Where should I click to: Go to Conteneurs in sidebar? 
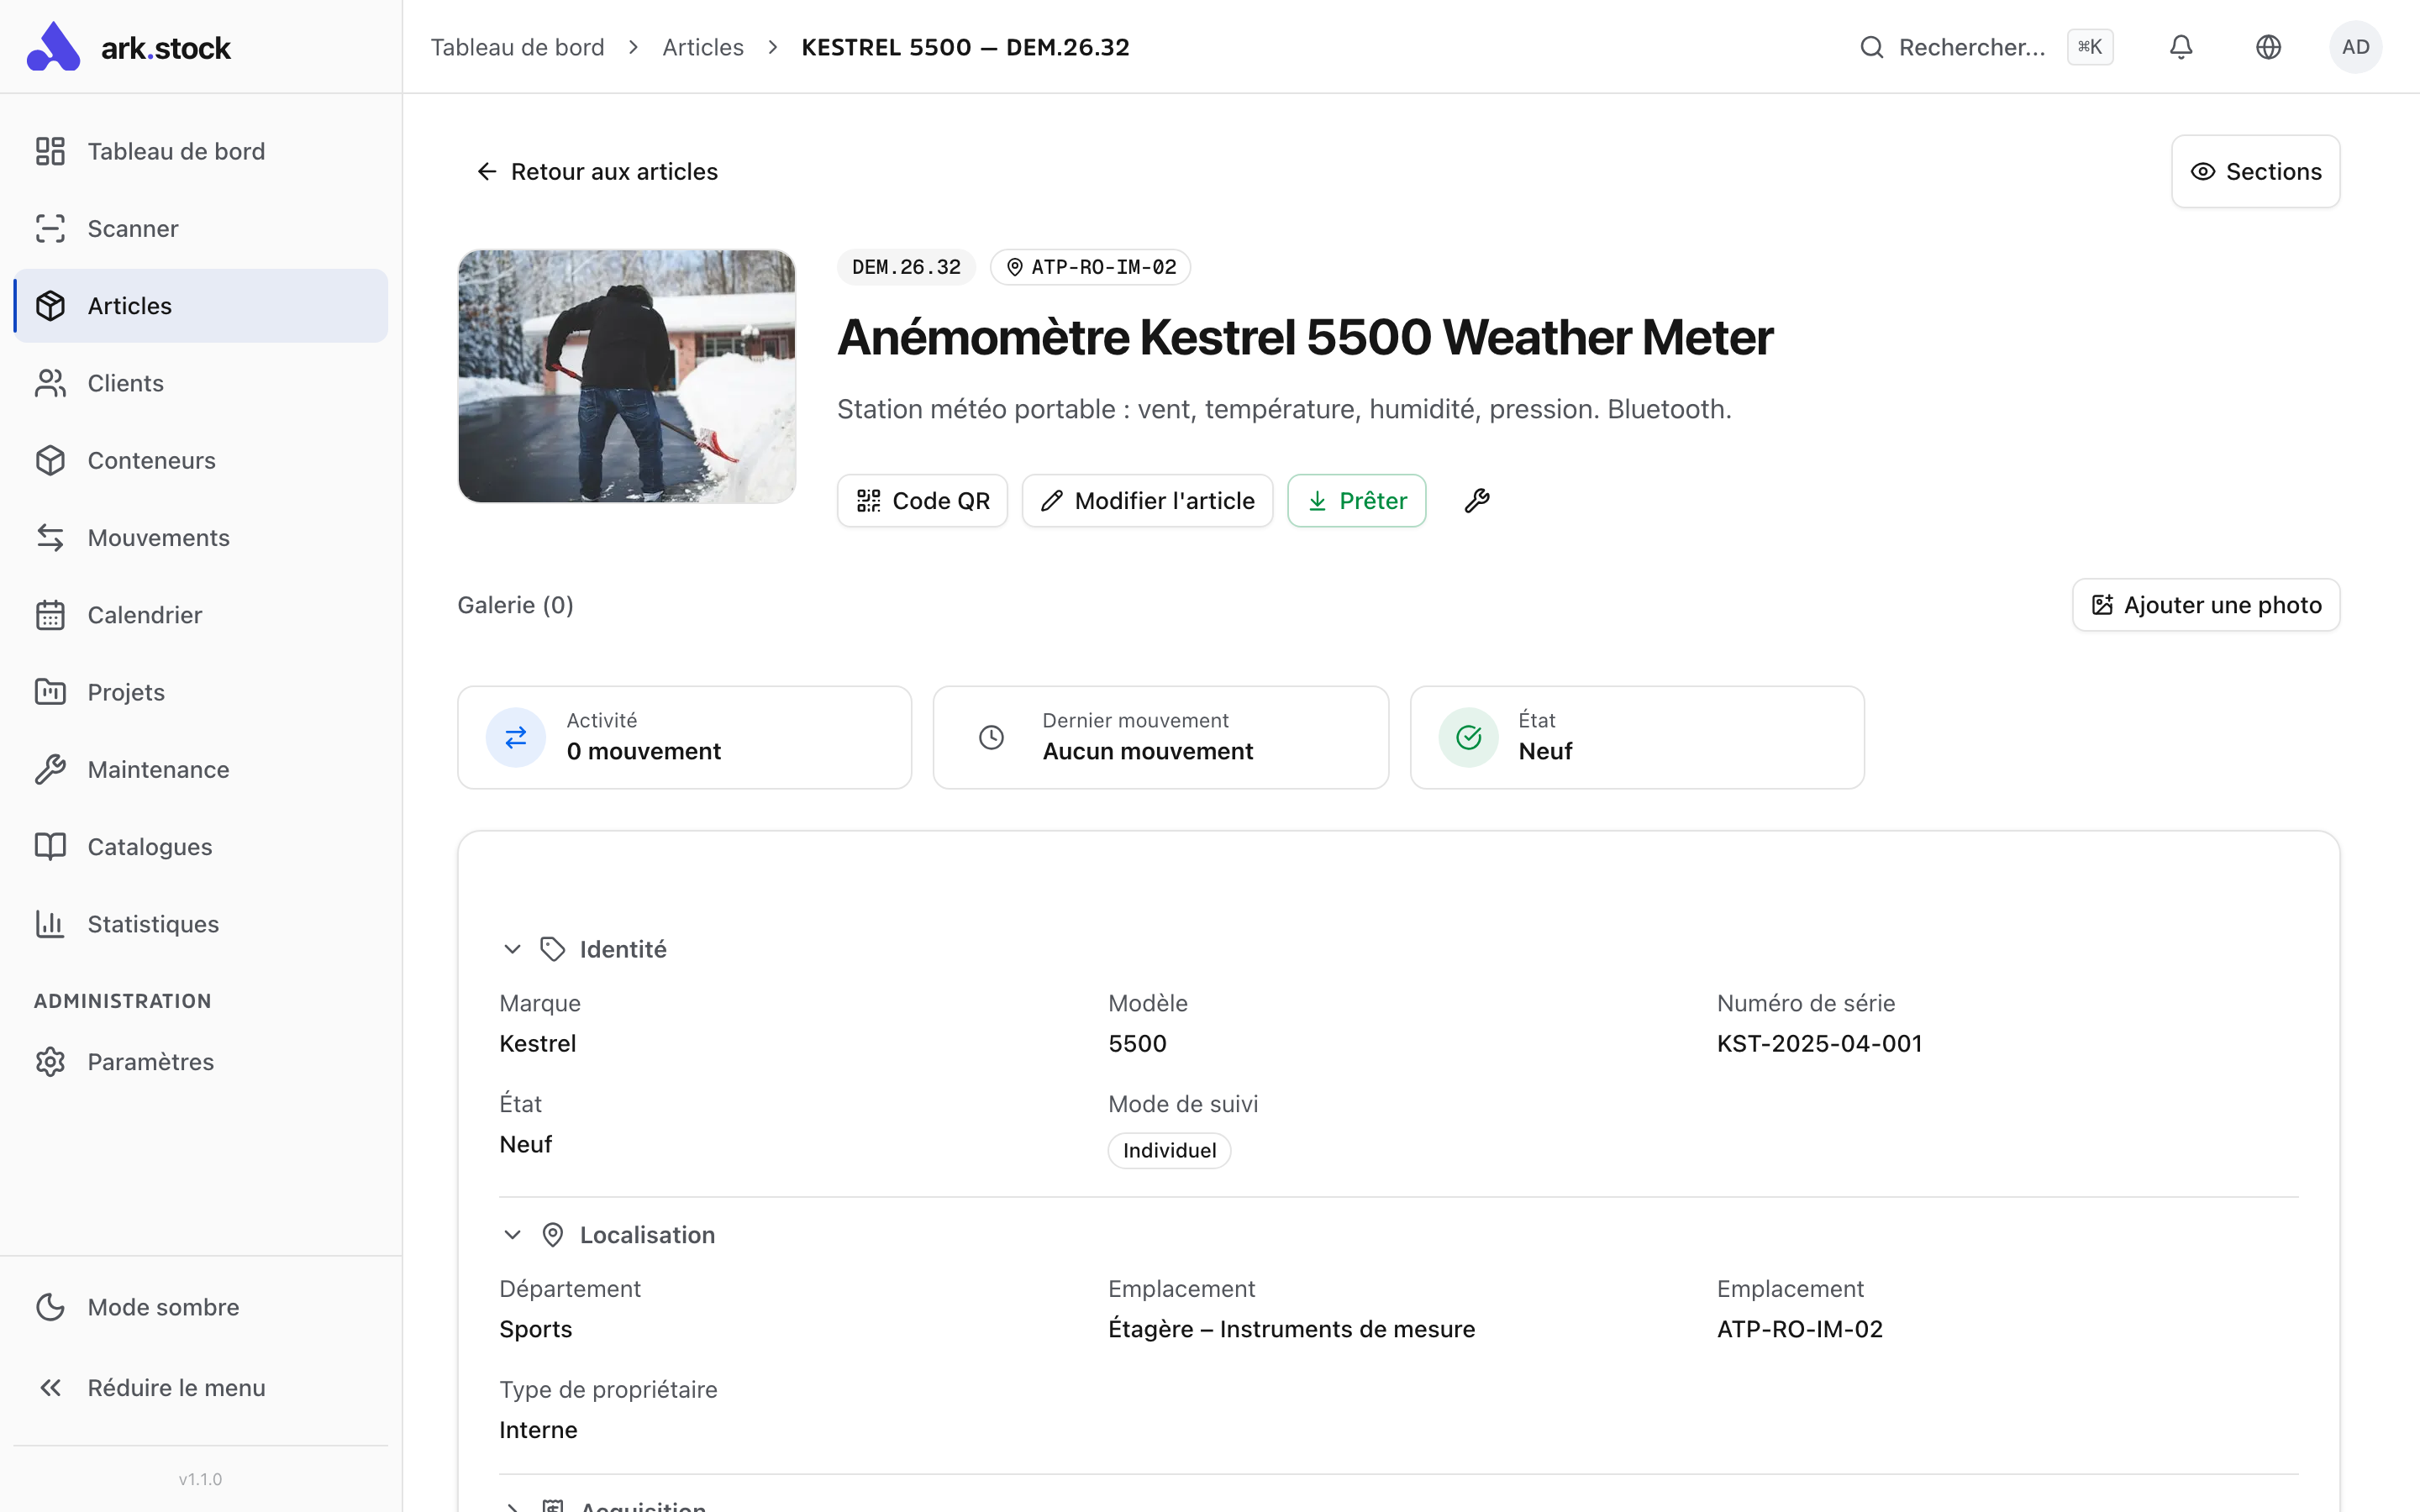151,460
